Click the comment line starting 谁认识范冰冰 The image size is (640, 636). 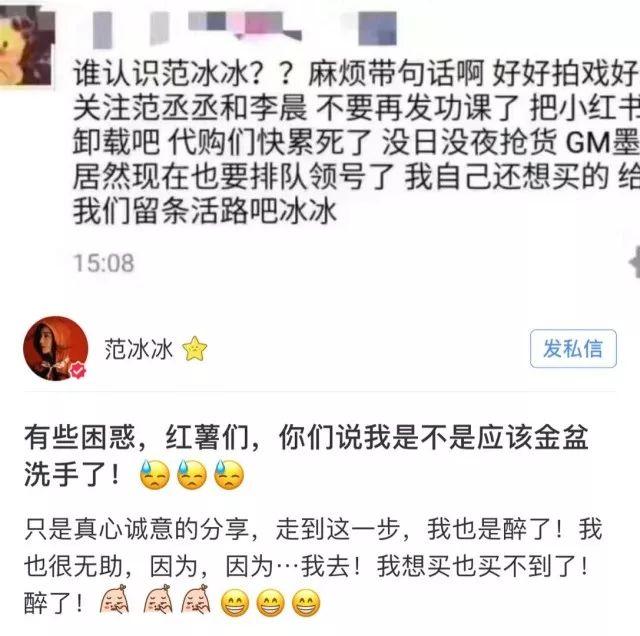click(356, 74)
